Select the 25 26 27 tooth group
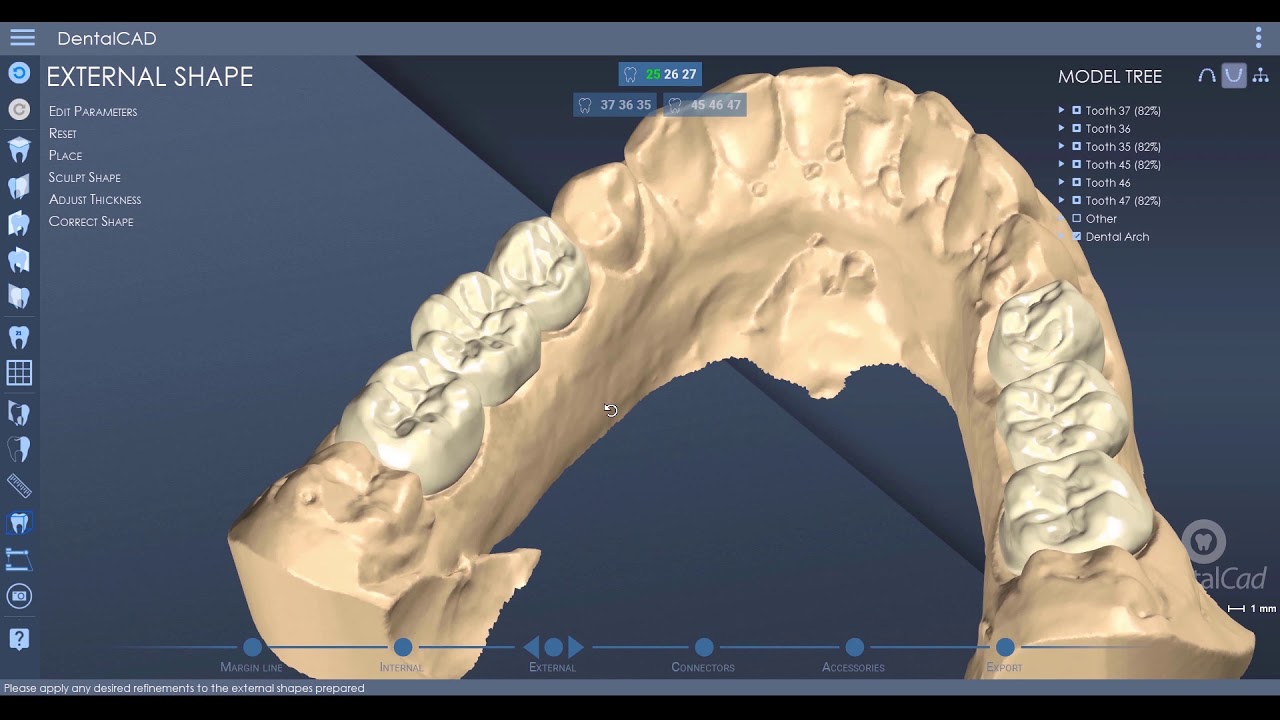Viewport: 1280px width, 720px height. click(x=660, y=75)
